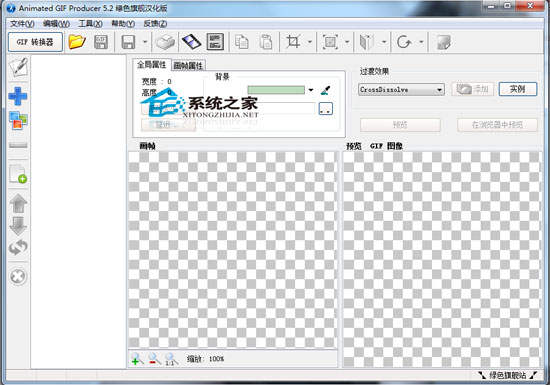
Task: Click the 预览 GIF 图像 canvas area
Action: pyautogui.click(x=442, y=259)
